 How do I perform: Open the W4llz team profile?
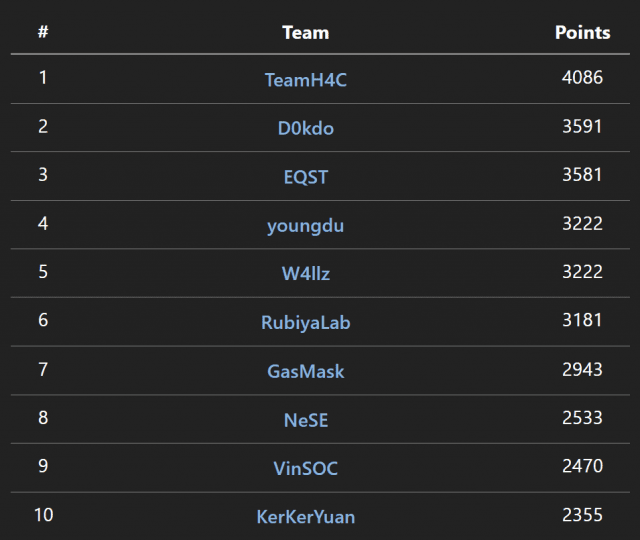(305, 274)
